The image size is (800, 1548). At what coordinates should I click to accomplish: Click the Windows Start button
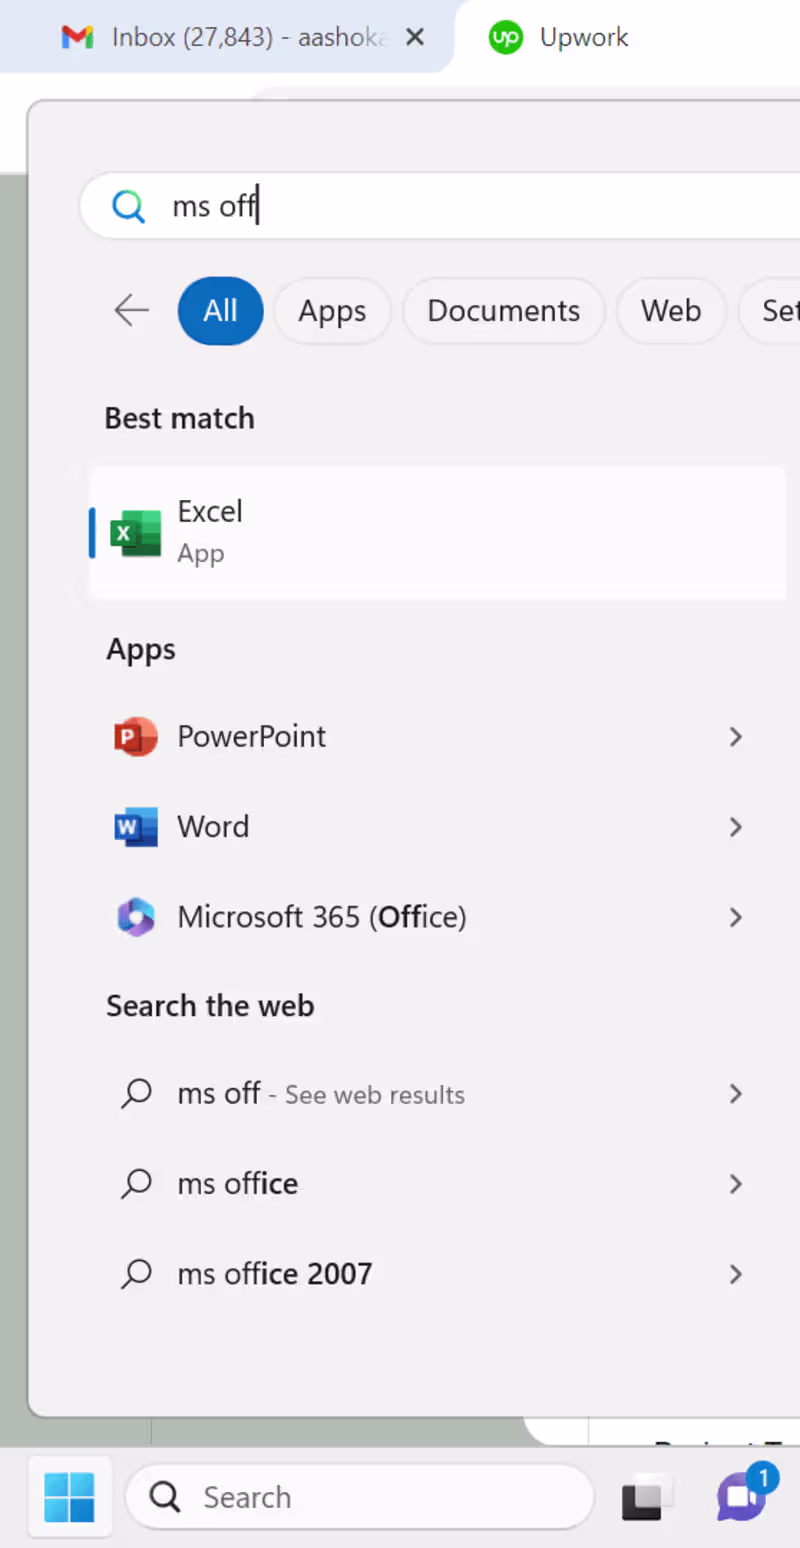click(69, 1497)
